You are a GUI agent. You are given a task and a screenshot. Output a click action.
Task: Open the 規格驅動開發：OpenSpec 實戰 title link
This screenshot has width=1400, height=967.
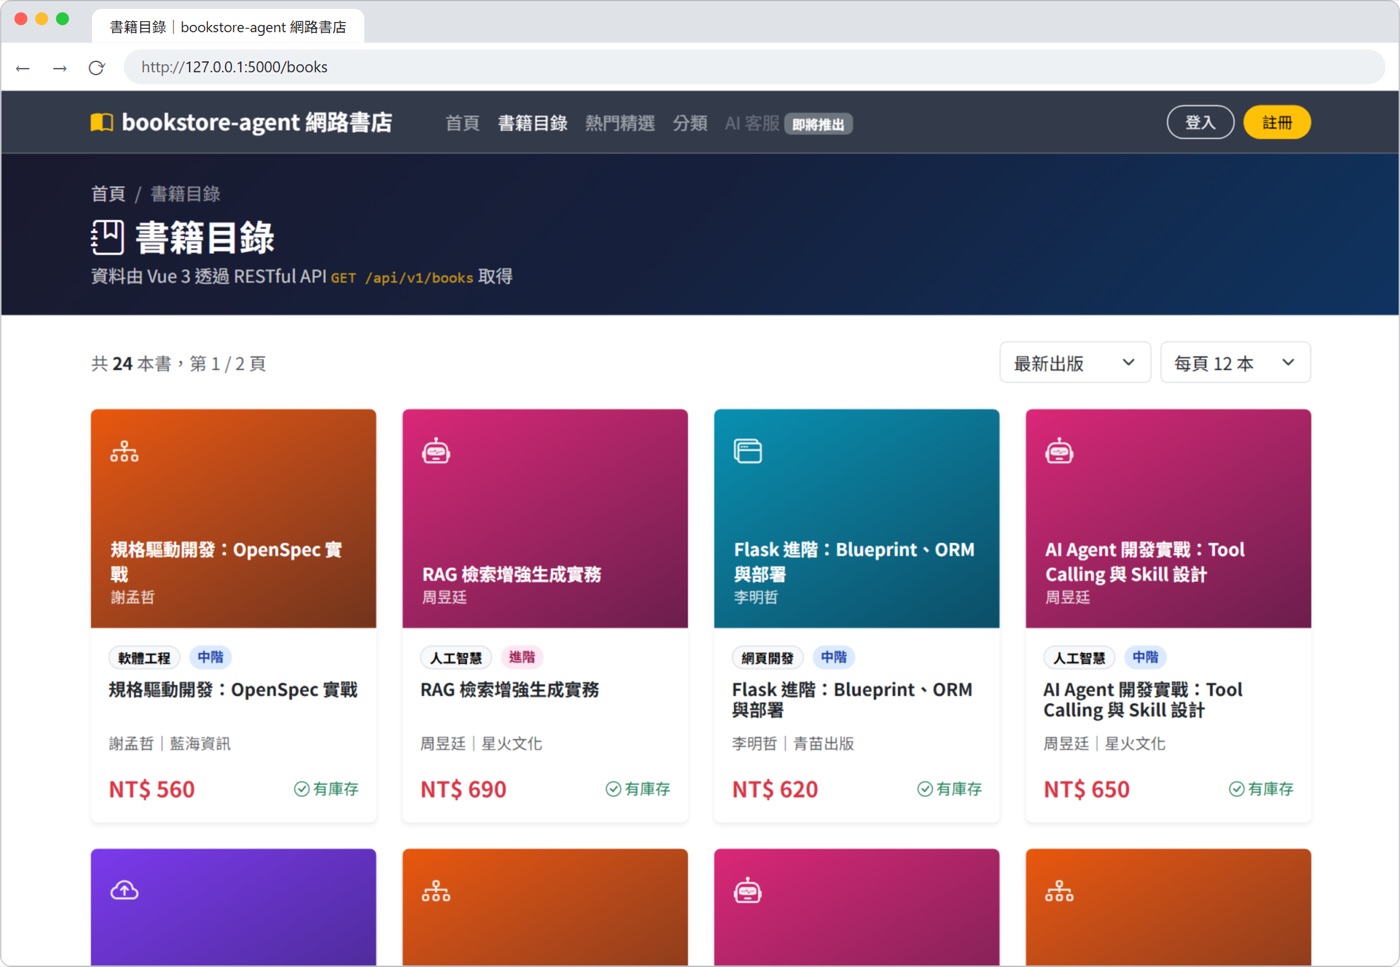[233, 690]
